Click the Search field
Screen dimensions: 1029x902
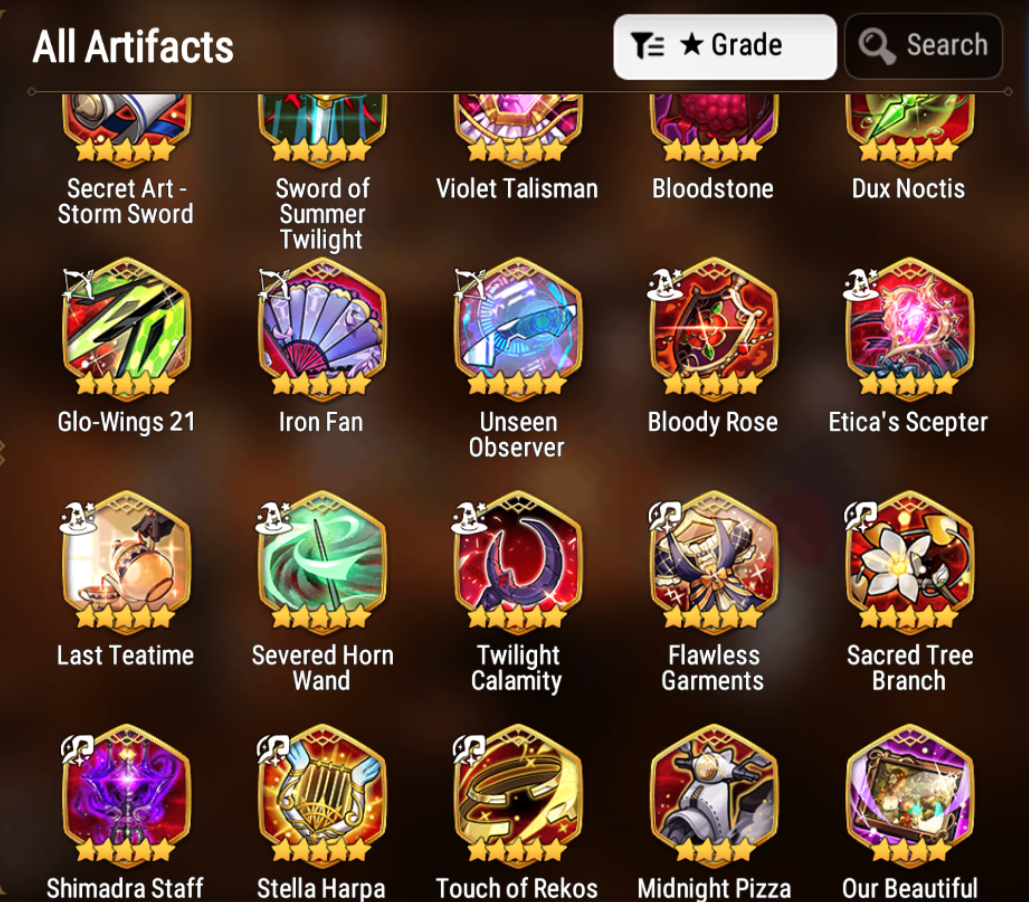[x=923, y=47]
